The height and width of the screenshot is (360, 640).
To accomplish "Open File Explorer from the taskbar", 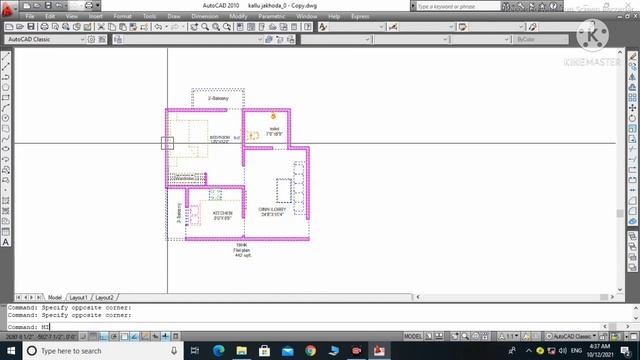I will [x=242, y=351].
